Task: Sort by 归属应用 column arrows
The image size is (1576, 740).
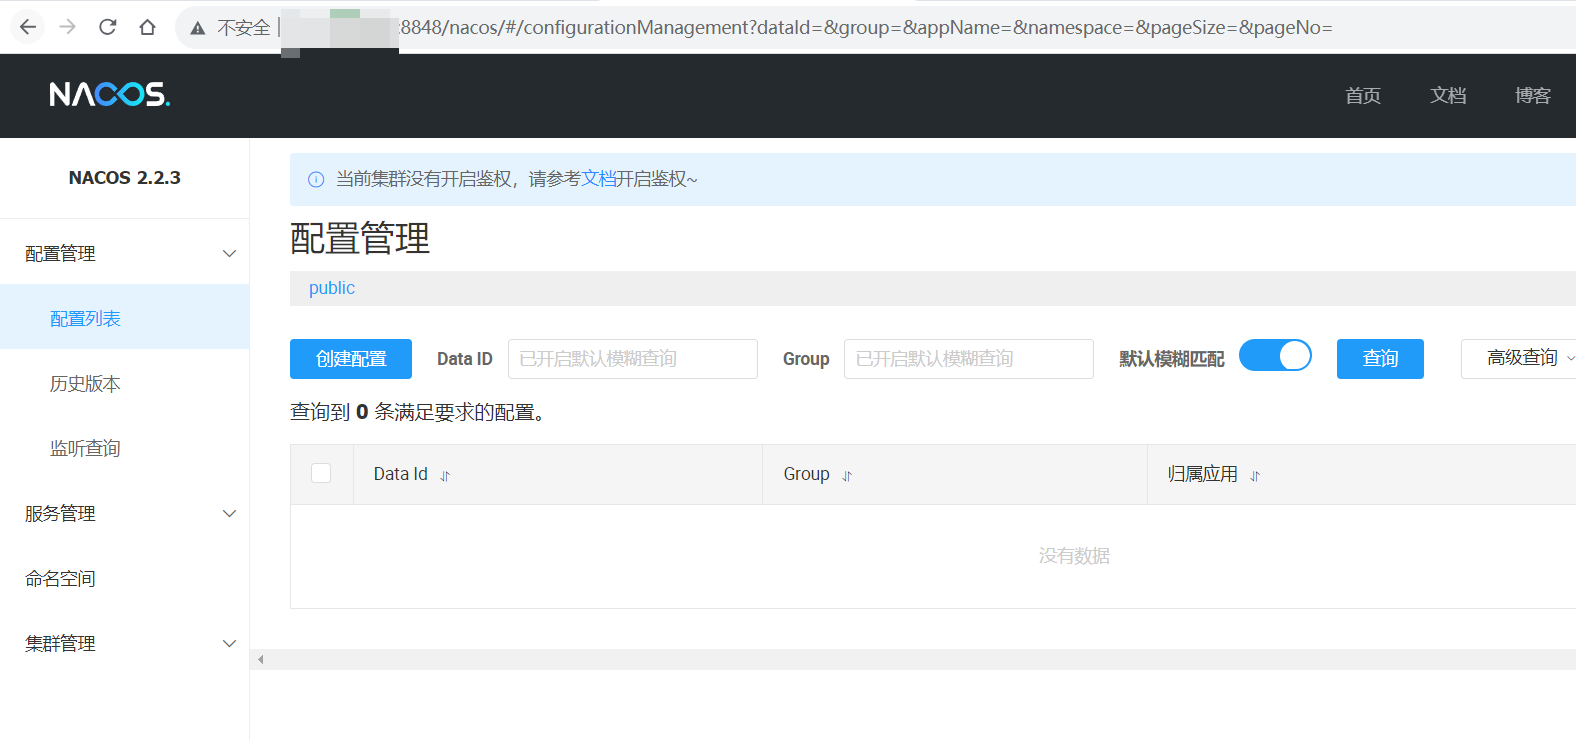Action: [x=1255, y=476]
